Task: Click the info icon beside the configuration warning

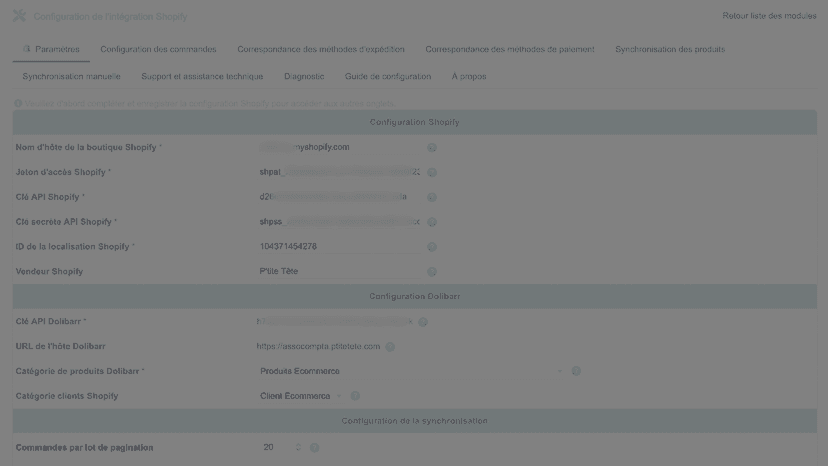Action: 18,103
